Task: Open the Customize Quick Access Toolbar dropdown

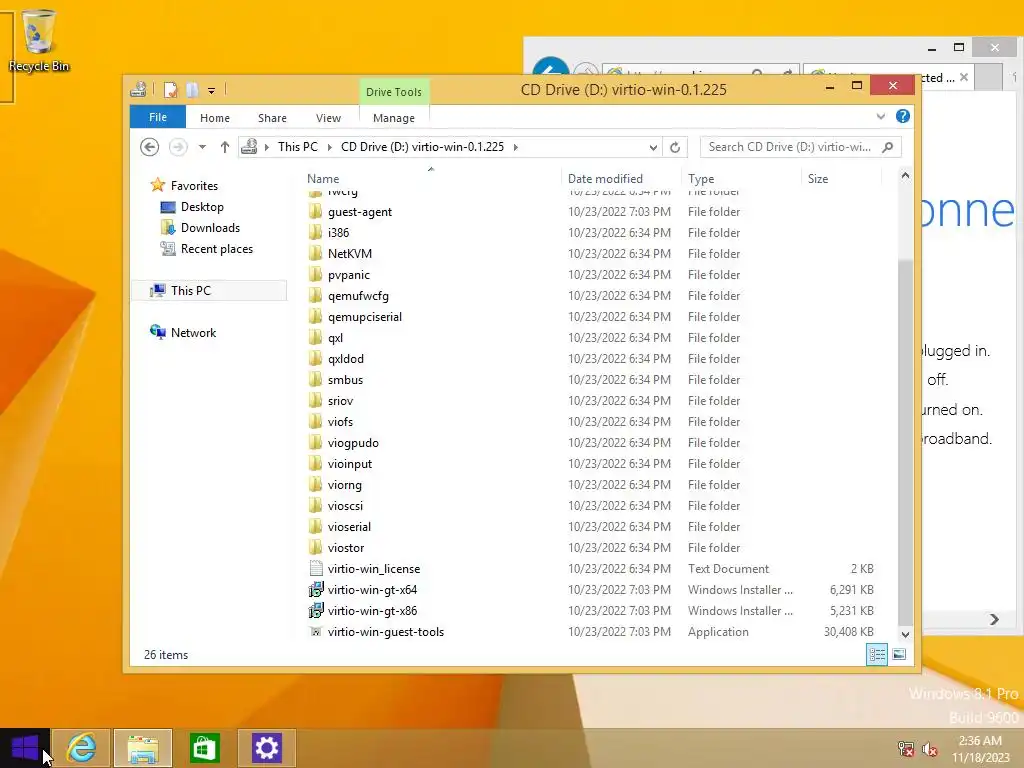Action: (212, 91)
